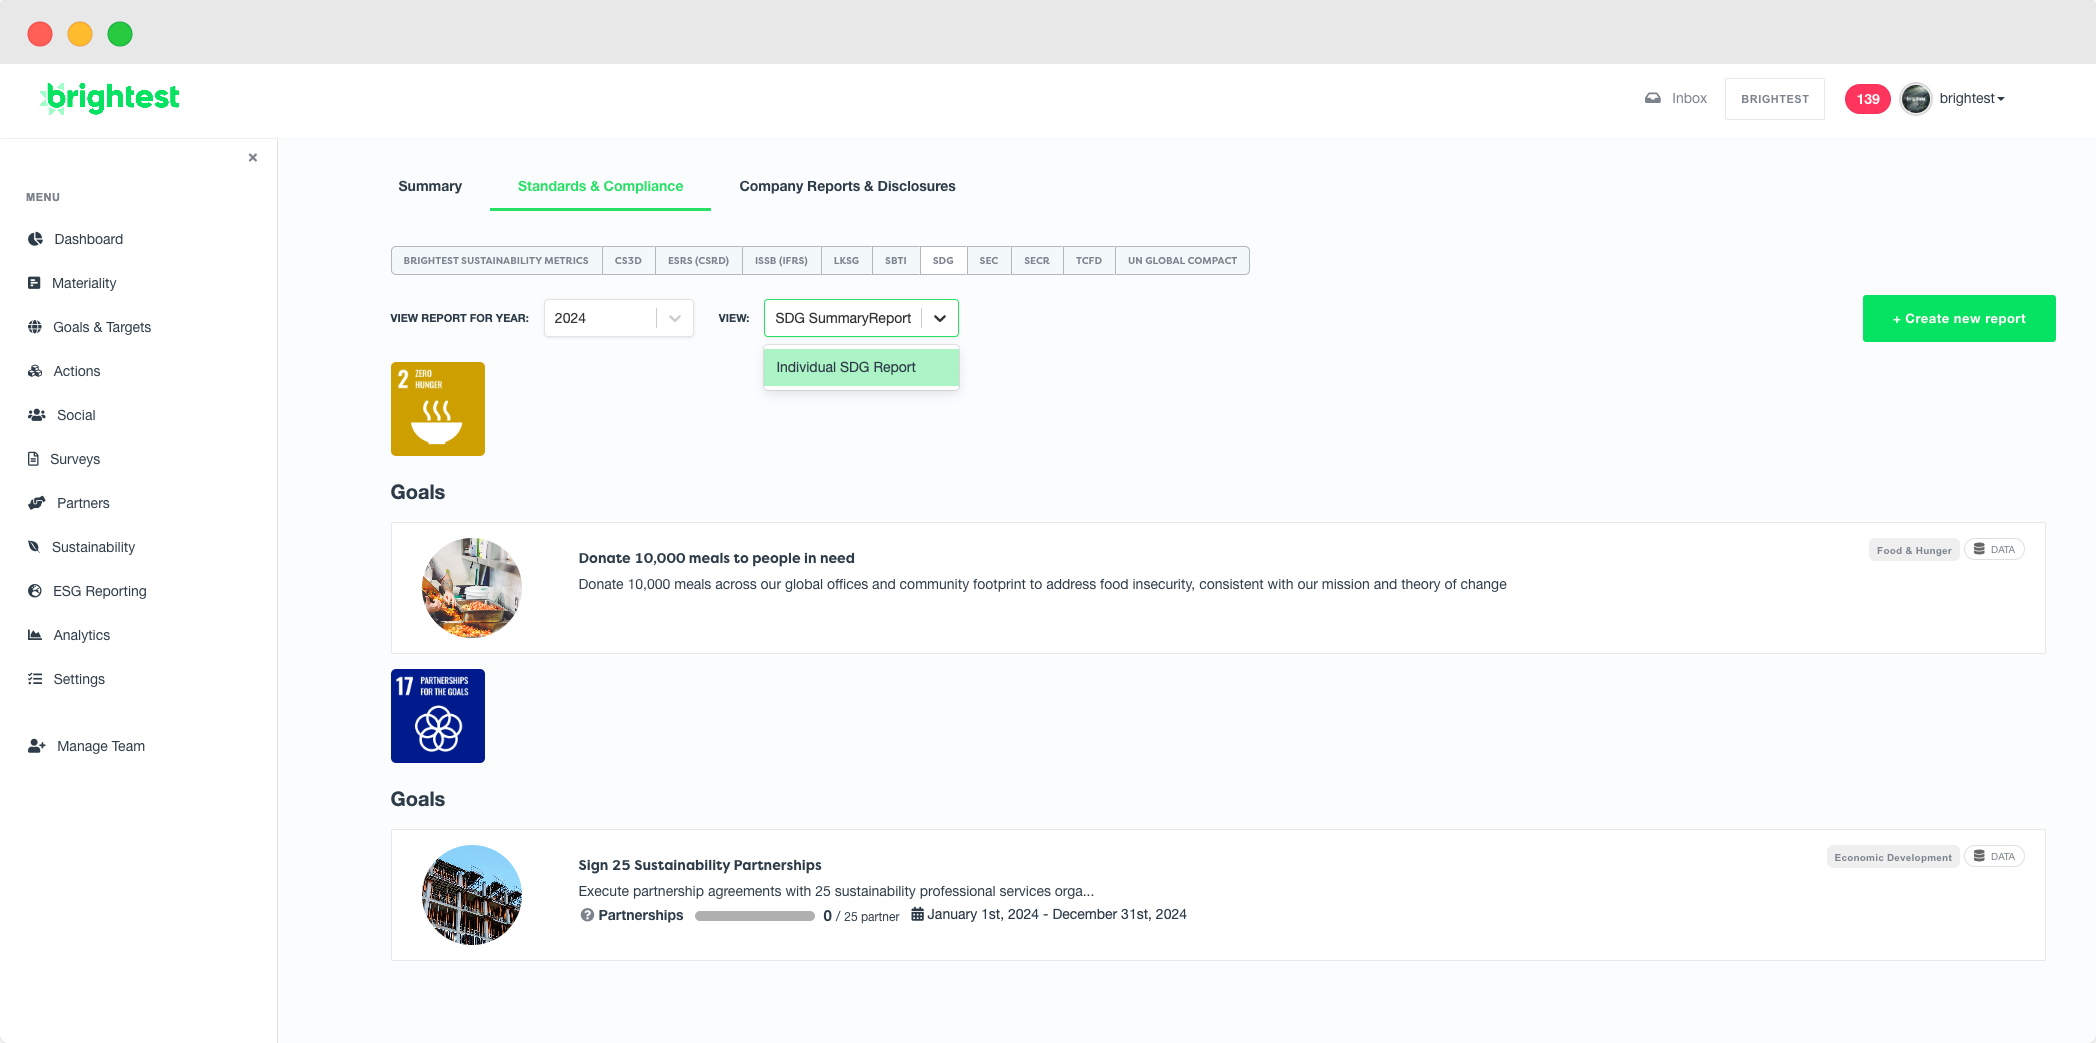Screen dimensions: 2096x1043
Task: Open the year 2024 dropdown
Action: [x=618, y=318]
